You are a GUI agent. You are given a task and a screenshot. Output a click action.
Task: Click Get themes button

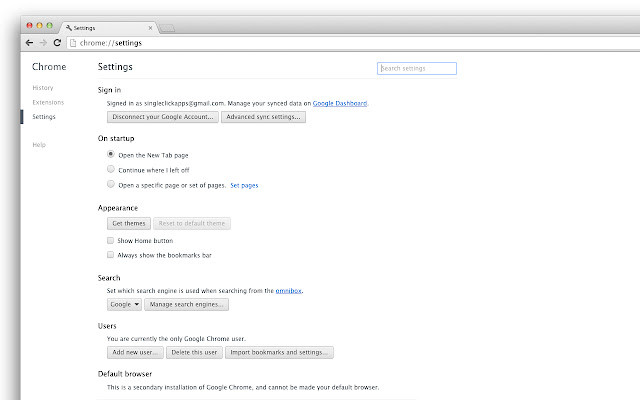(x=129, y=223)
